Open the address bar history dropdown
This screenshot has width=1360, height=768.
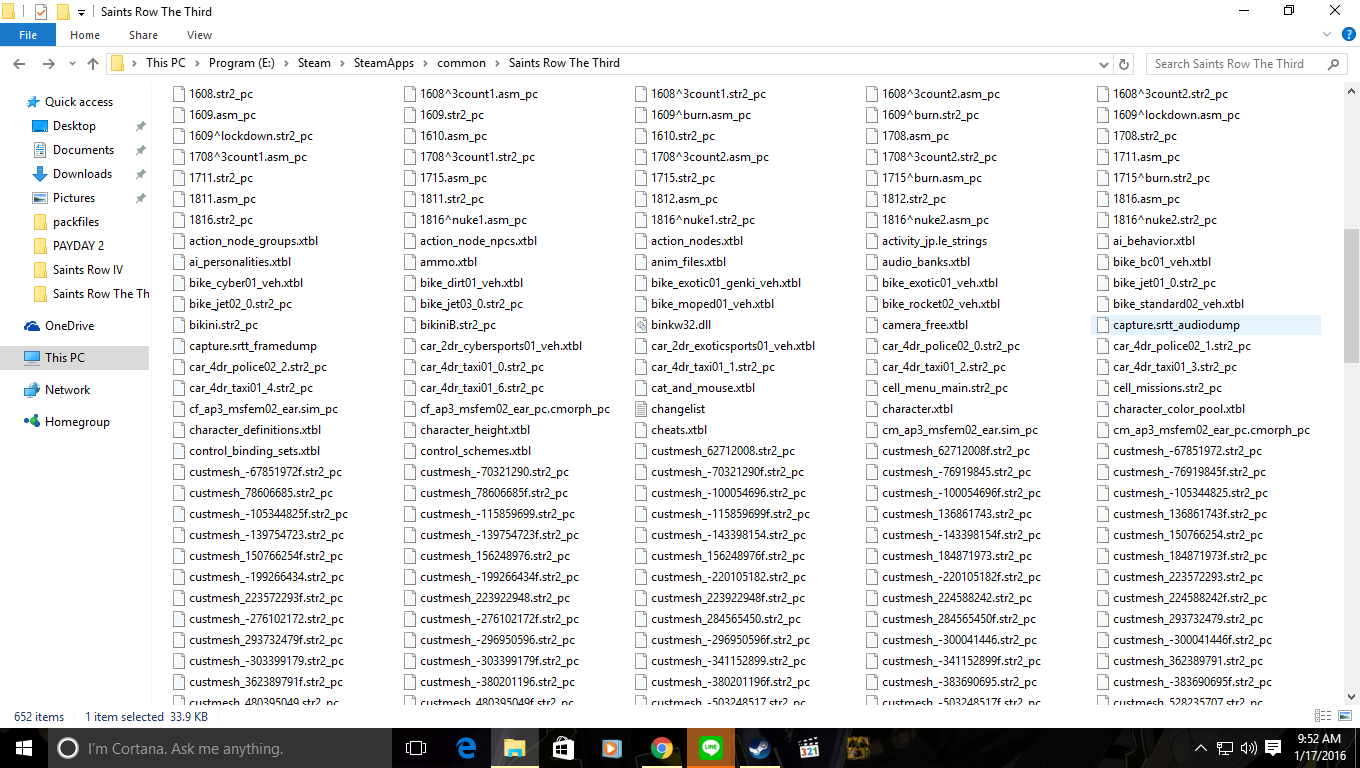(x=1102, y=63)
